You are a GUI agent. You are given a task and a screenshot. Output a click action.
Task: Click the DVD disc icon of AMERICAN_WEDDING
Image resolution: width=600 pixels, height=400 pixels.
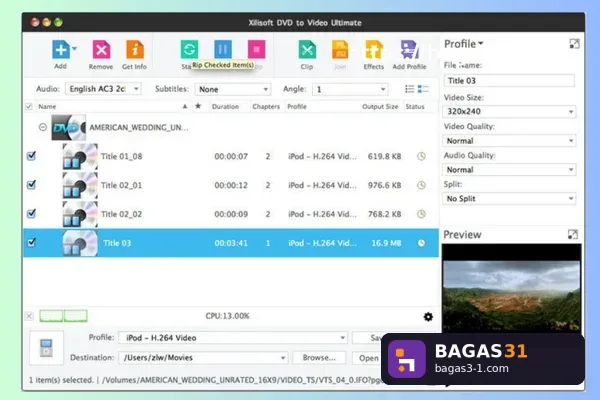coord(68,127)
